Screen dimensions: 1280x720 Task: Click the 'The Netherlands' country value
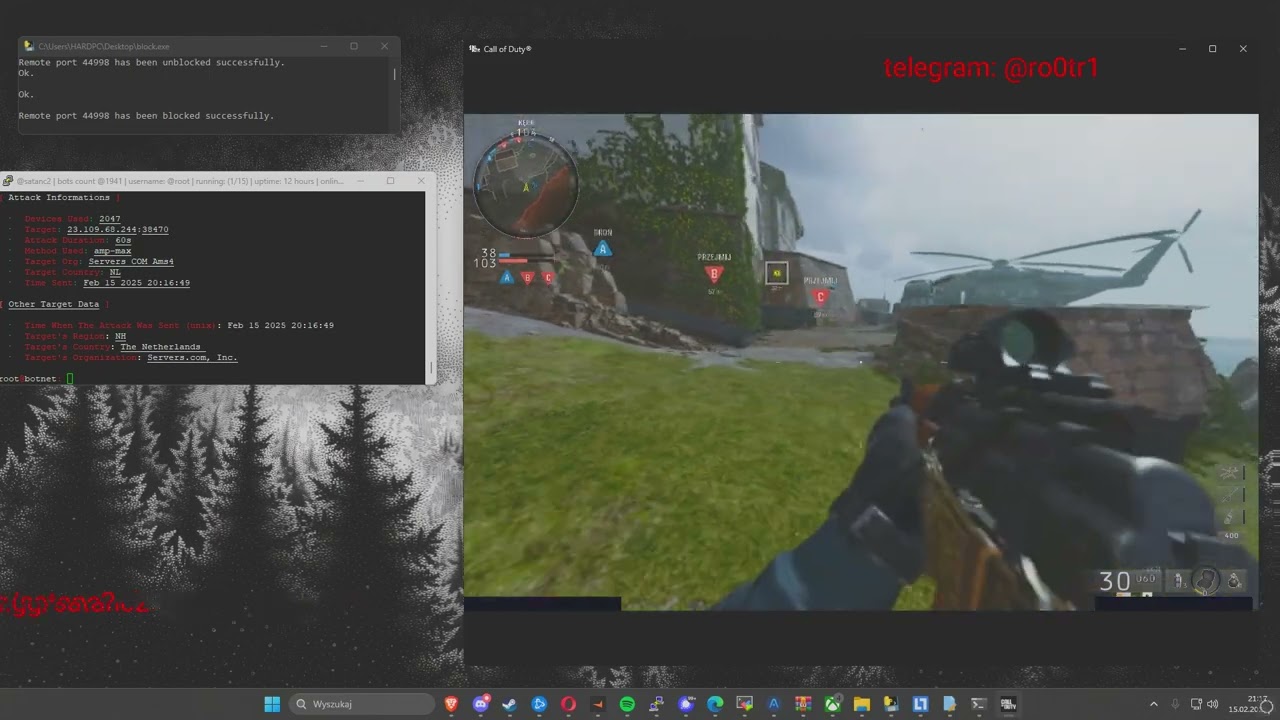160,347
